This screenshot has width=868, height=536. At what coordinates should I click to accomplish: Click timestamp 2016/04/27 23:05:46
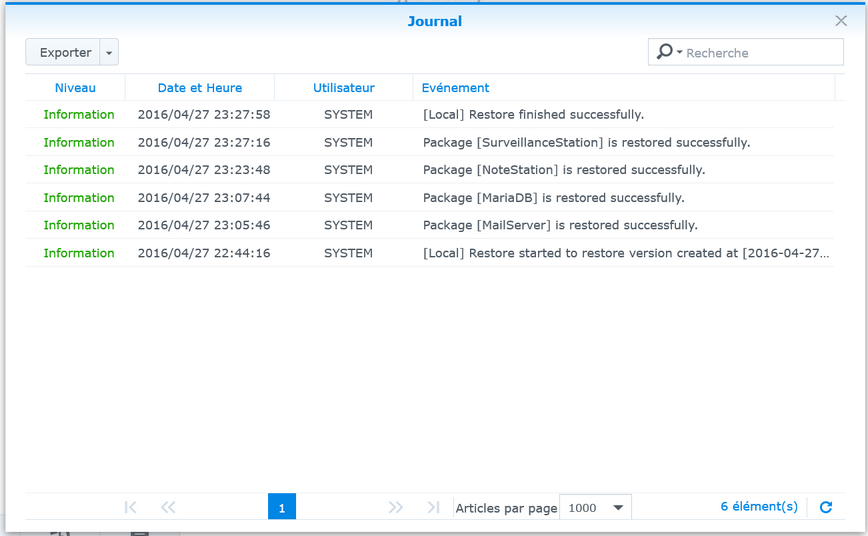coord(204,225)
